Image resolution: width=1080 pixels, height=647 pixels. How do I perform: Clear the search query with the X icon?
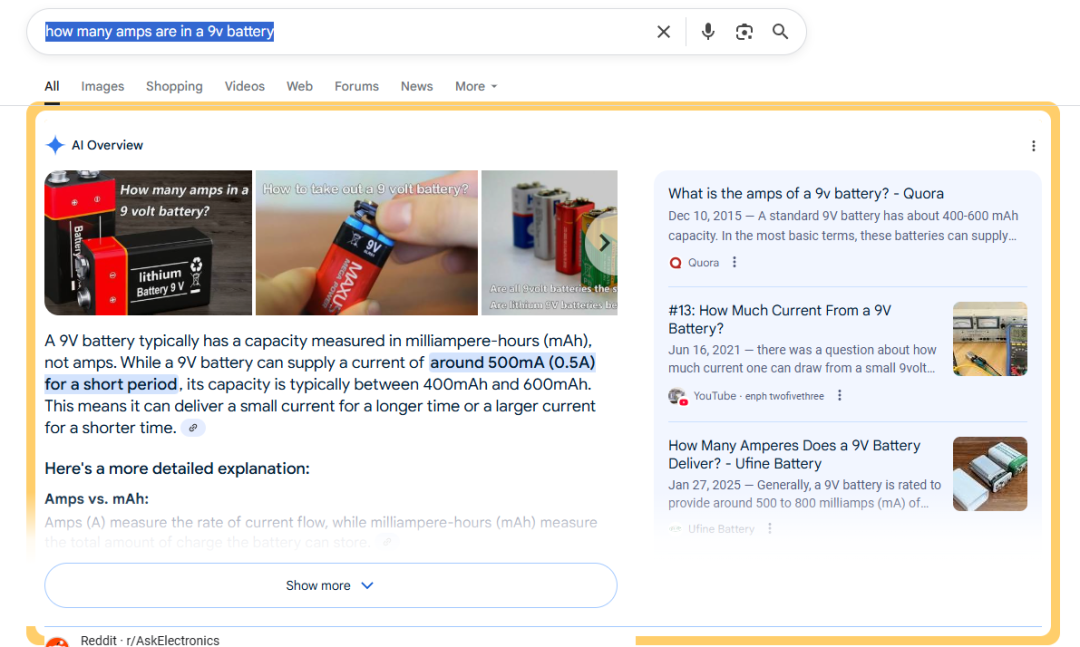(663, 32)
